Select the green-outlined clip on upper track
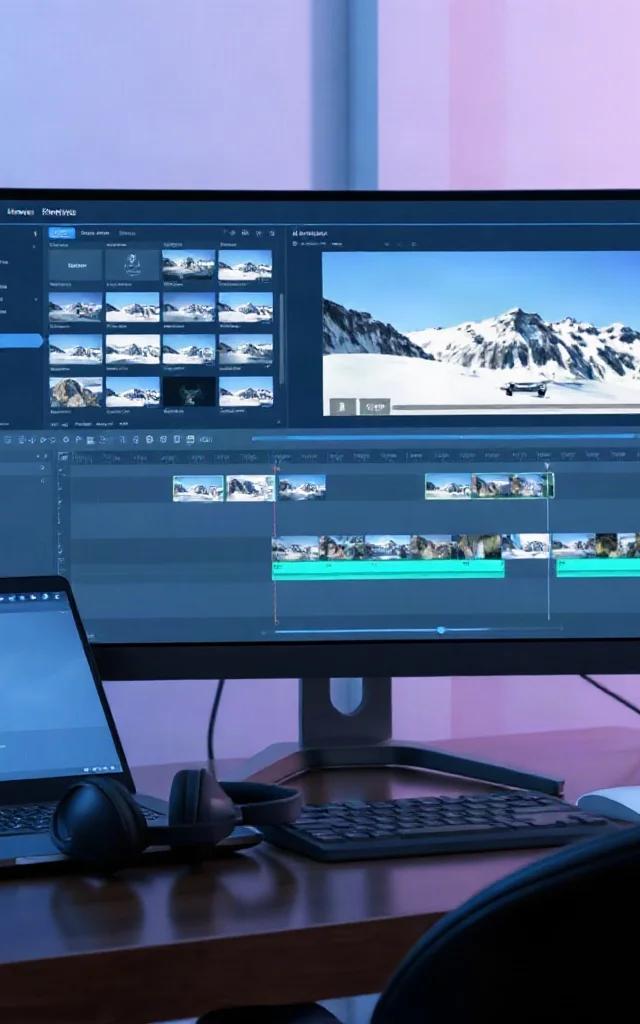 pyautogui.click(x=489, y=486)
